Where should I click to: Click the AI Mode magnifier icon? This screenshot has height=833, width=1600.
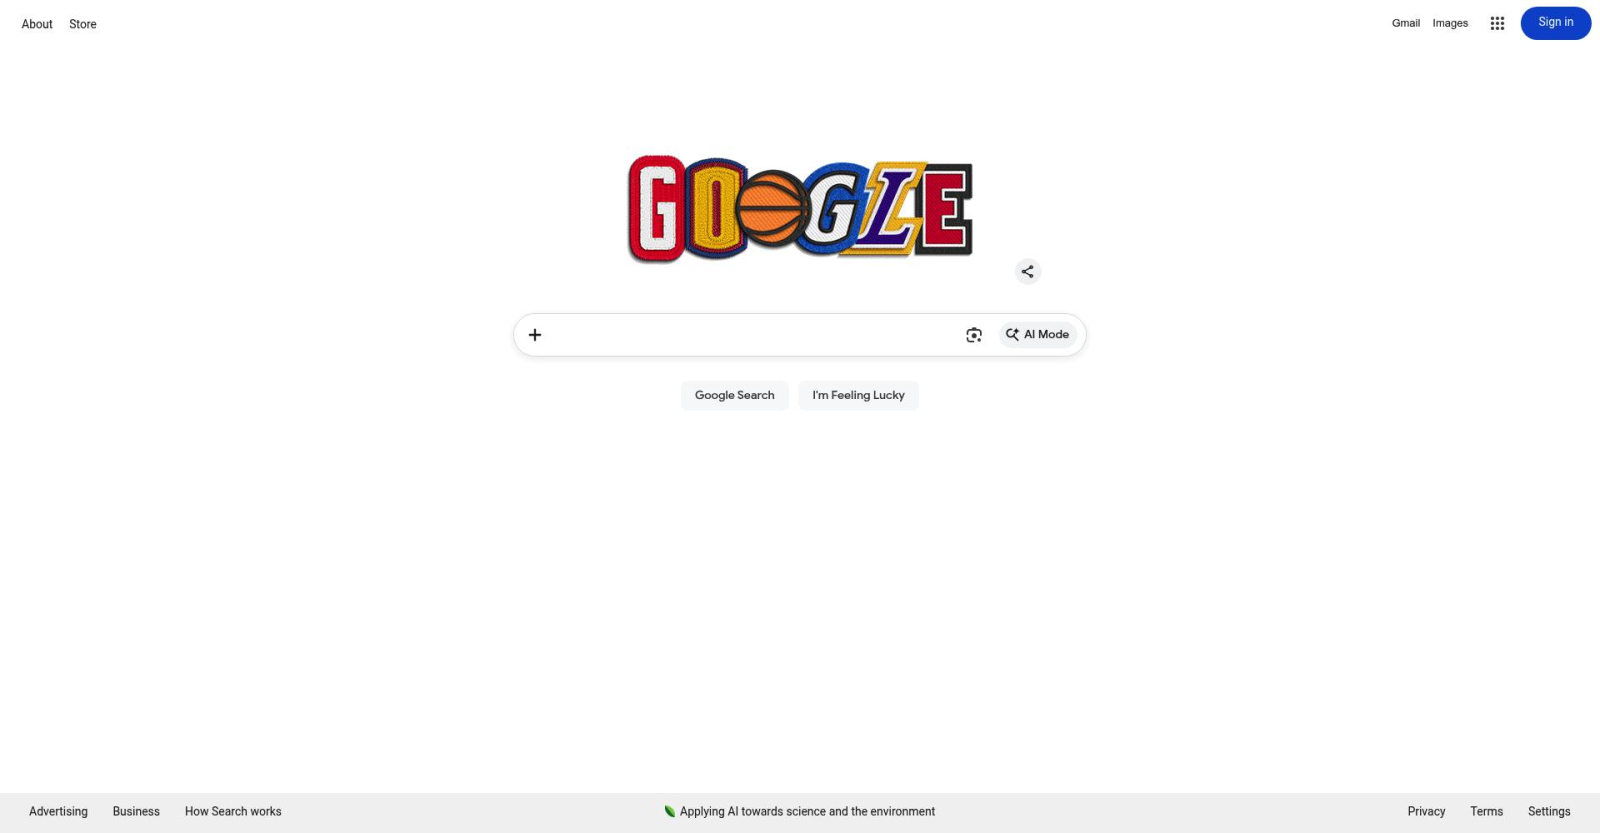(1012, 335)
